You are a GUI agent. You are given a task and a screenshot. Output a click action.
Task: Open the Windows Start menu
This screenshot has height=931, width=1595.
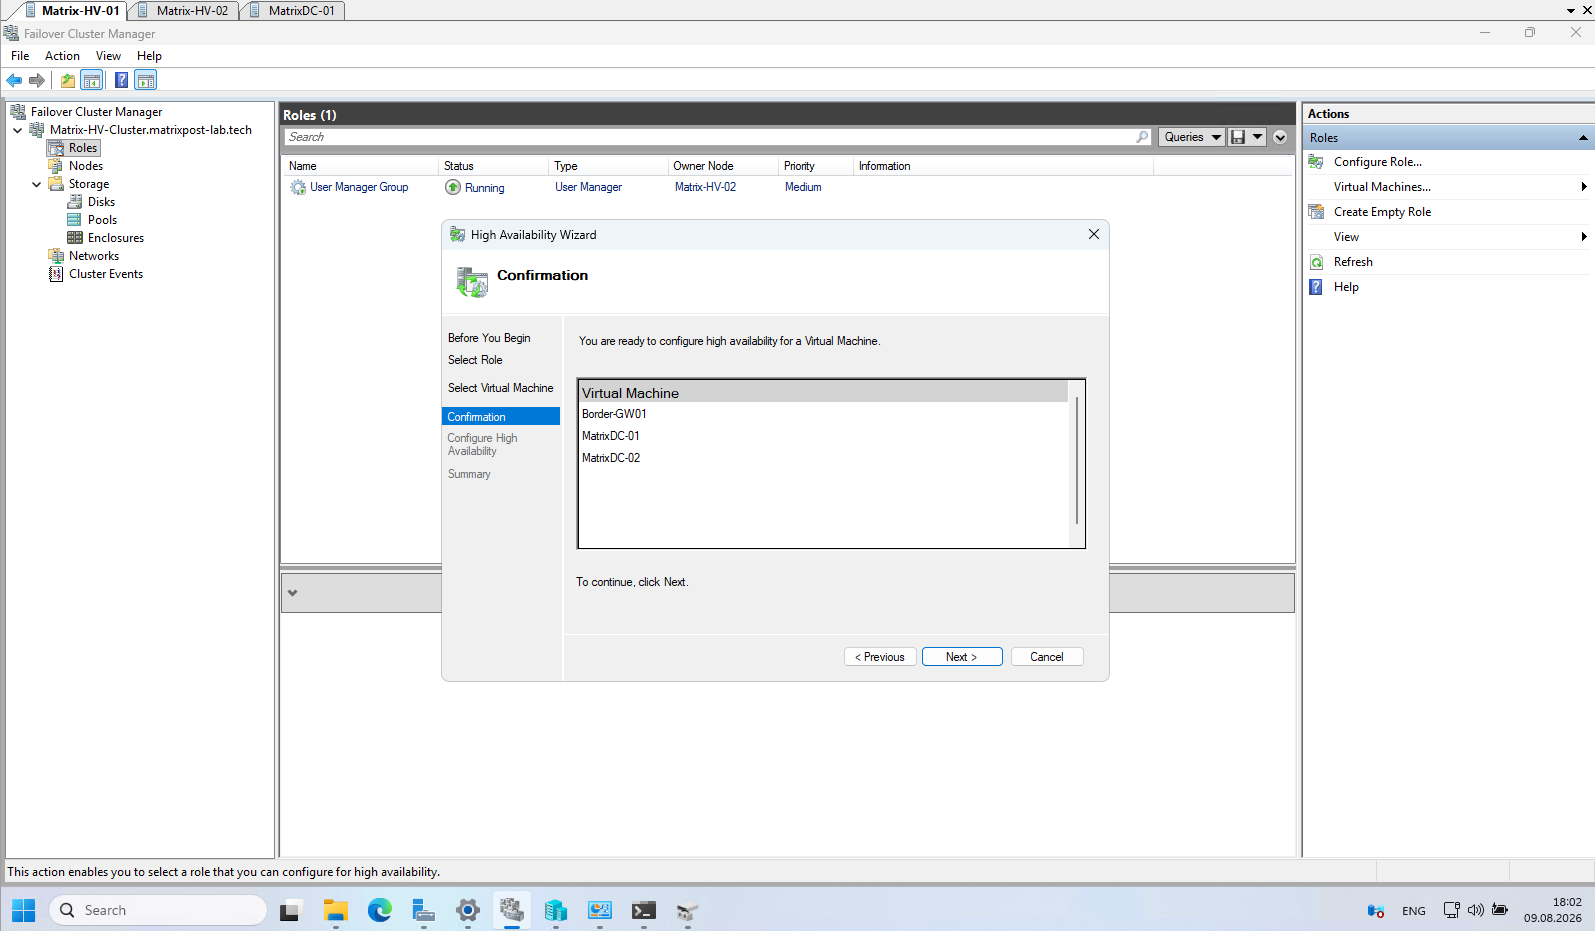point(24,910)
